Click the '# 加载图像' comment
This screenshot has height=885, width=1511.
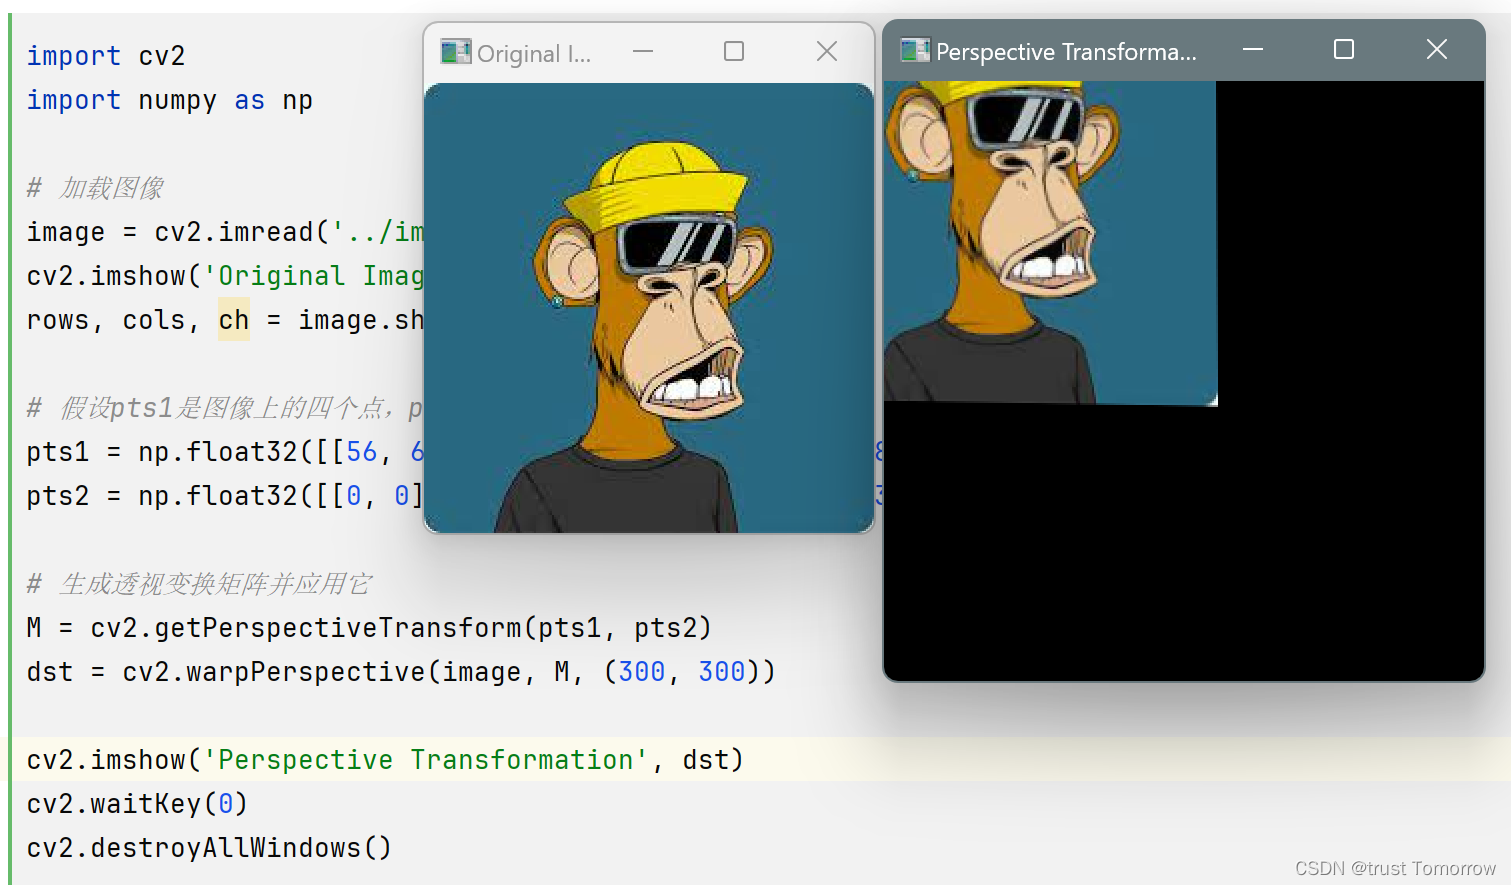coord(95,188)
